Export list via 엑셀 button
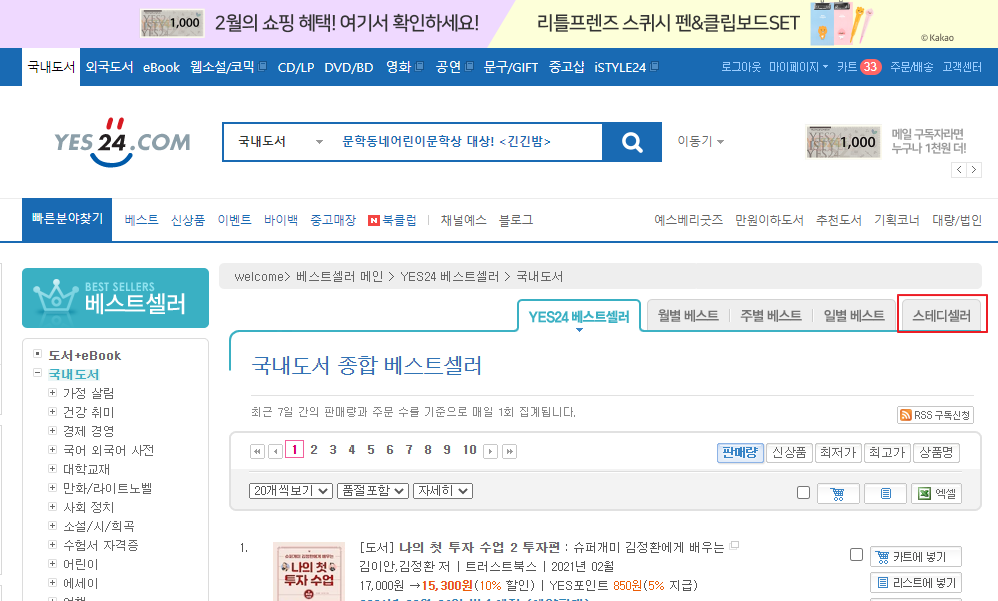This screenshot has height=601, width=998. (936, 493)
